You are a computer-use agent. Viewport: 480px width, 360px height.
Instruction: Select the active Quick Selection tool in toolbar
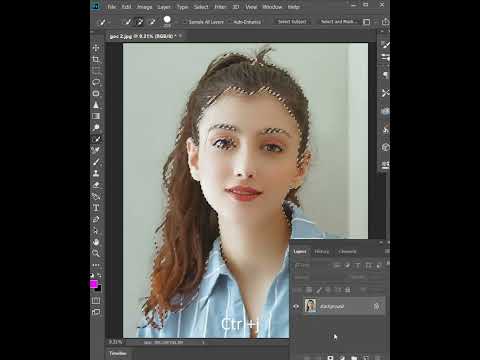click(96, 139)
